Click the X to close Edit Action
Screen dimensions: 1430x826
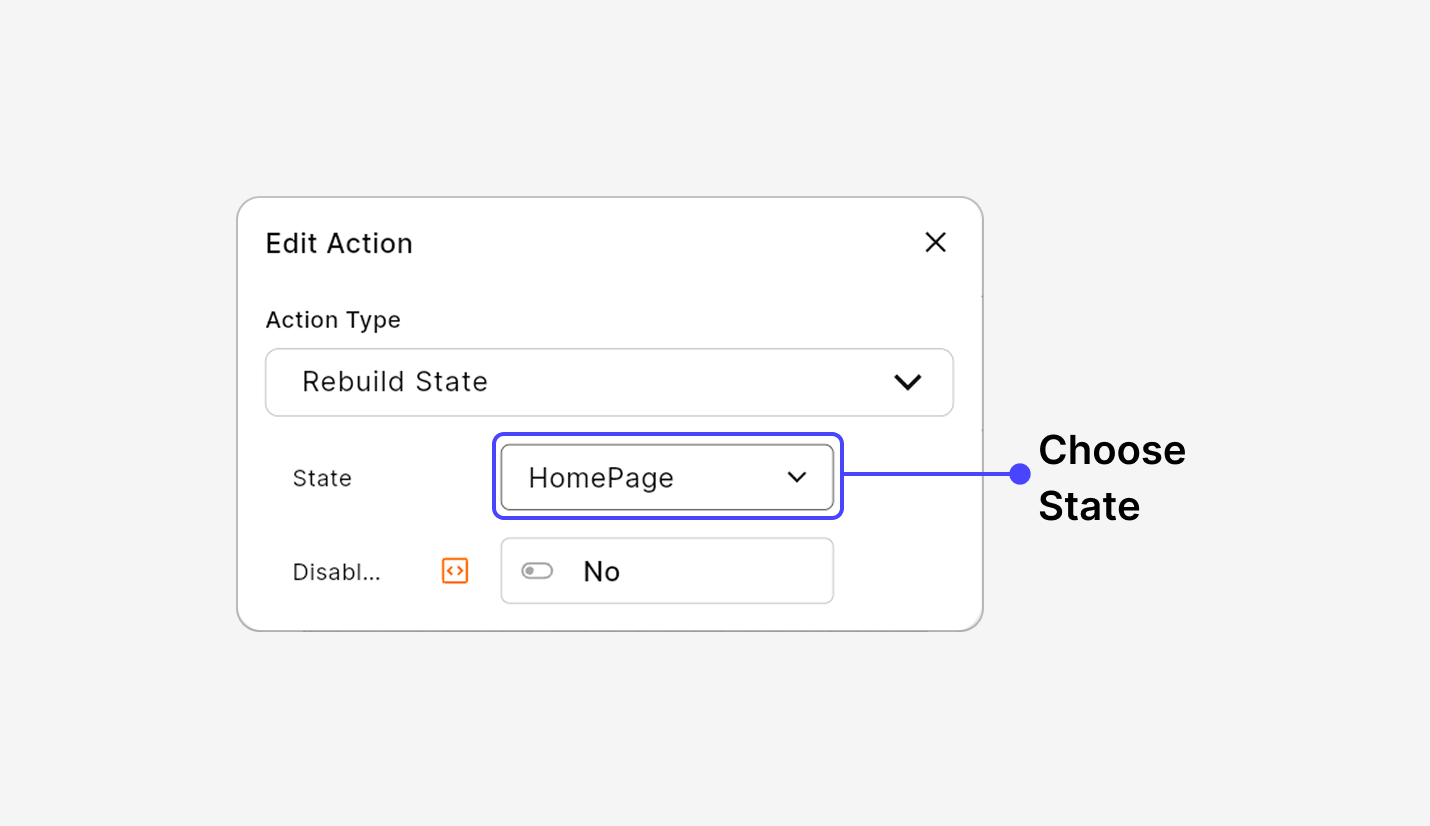pyautogui.click(x=935, y=242)
